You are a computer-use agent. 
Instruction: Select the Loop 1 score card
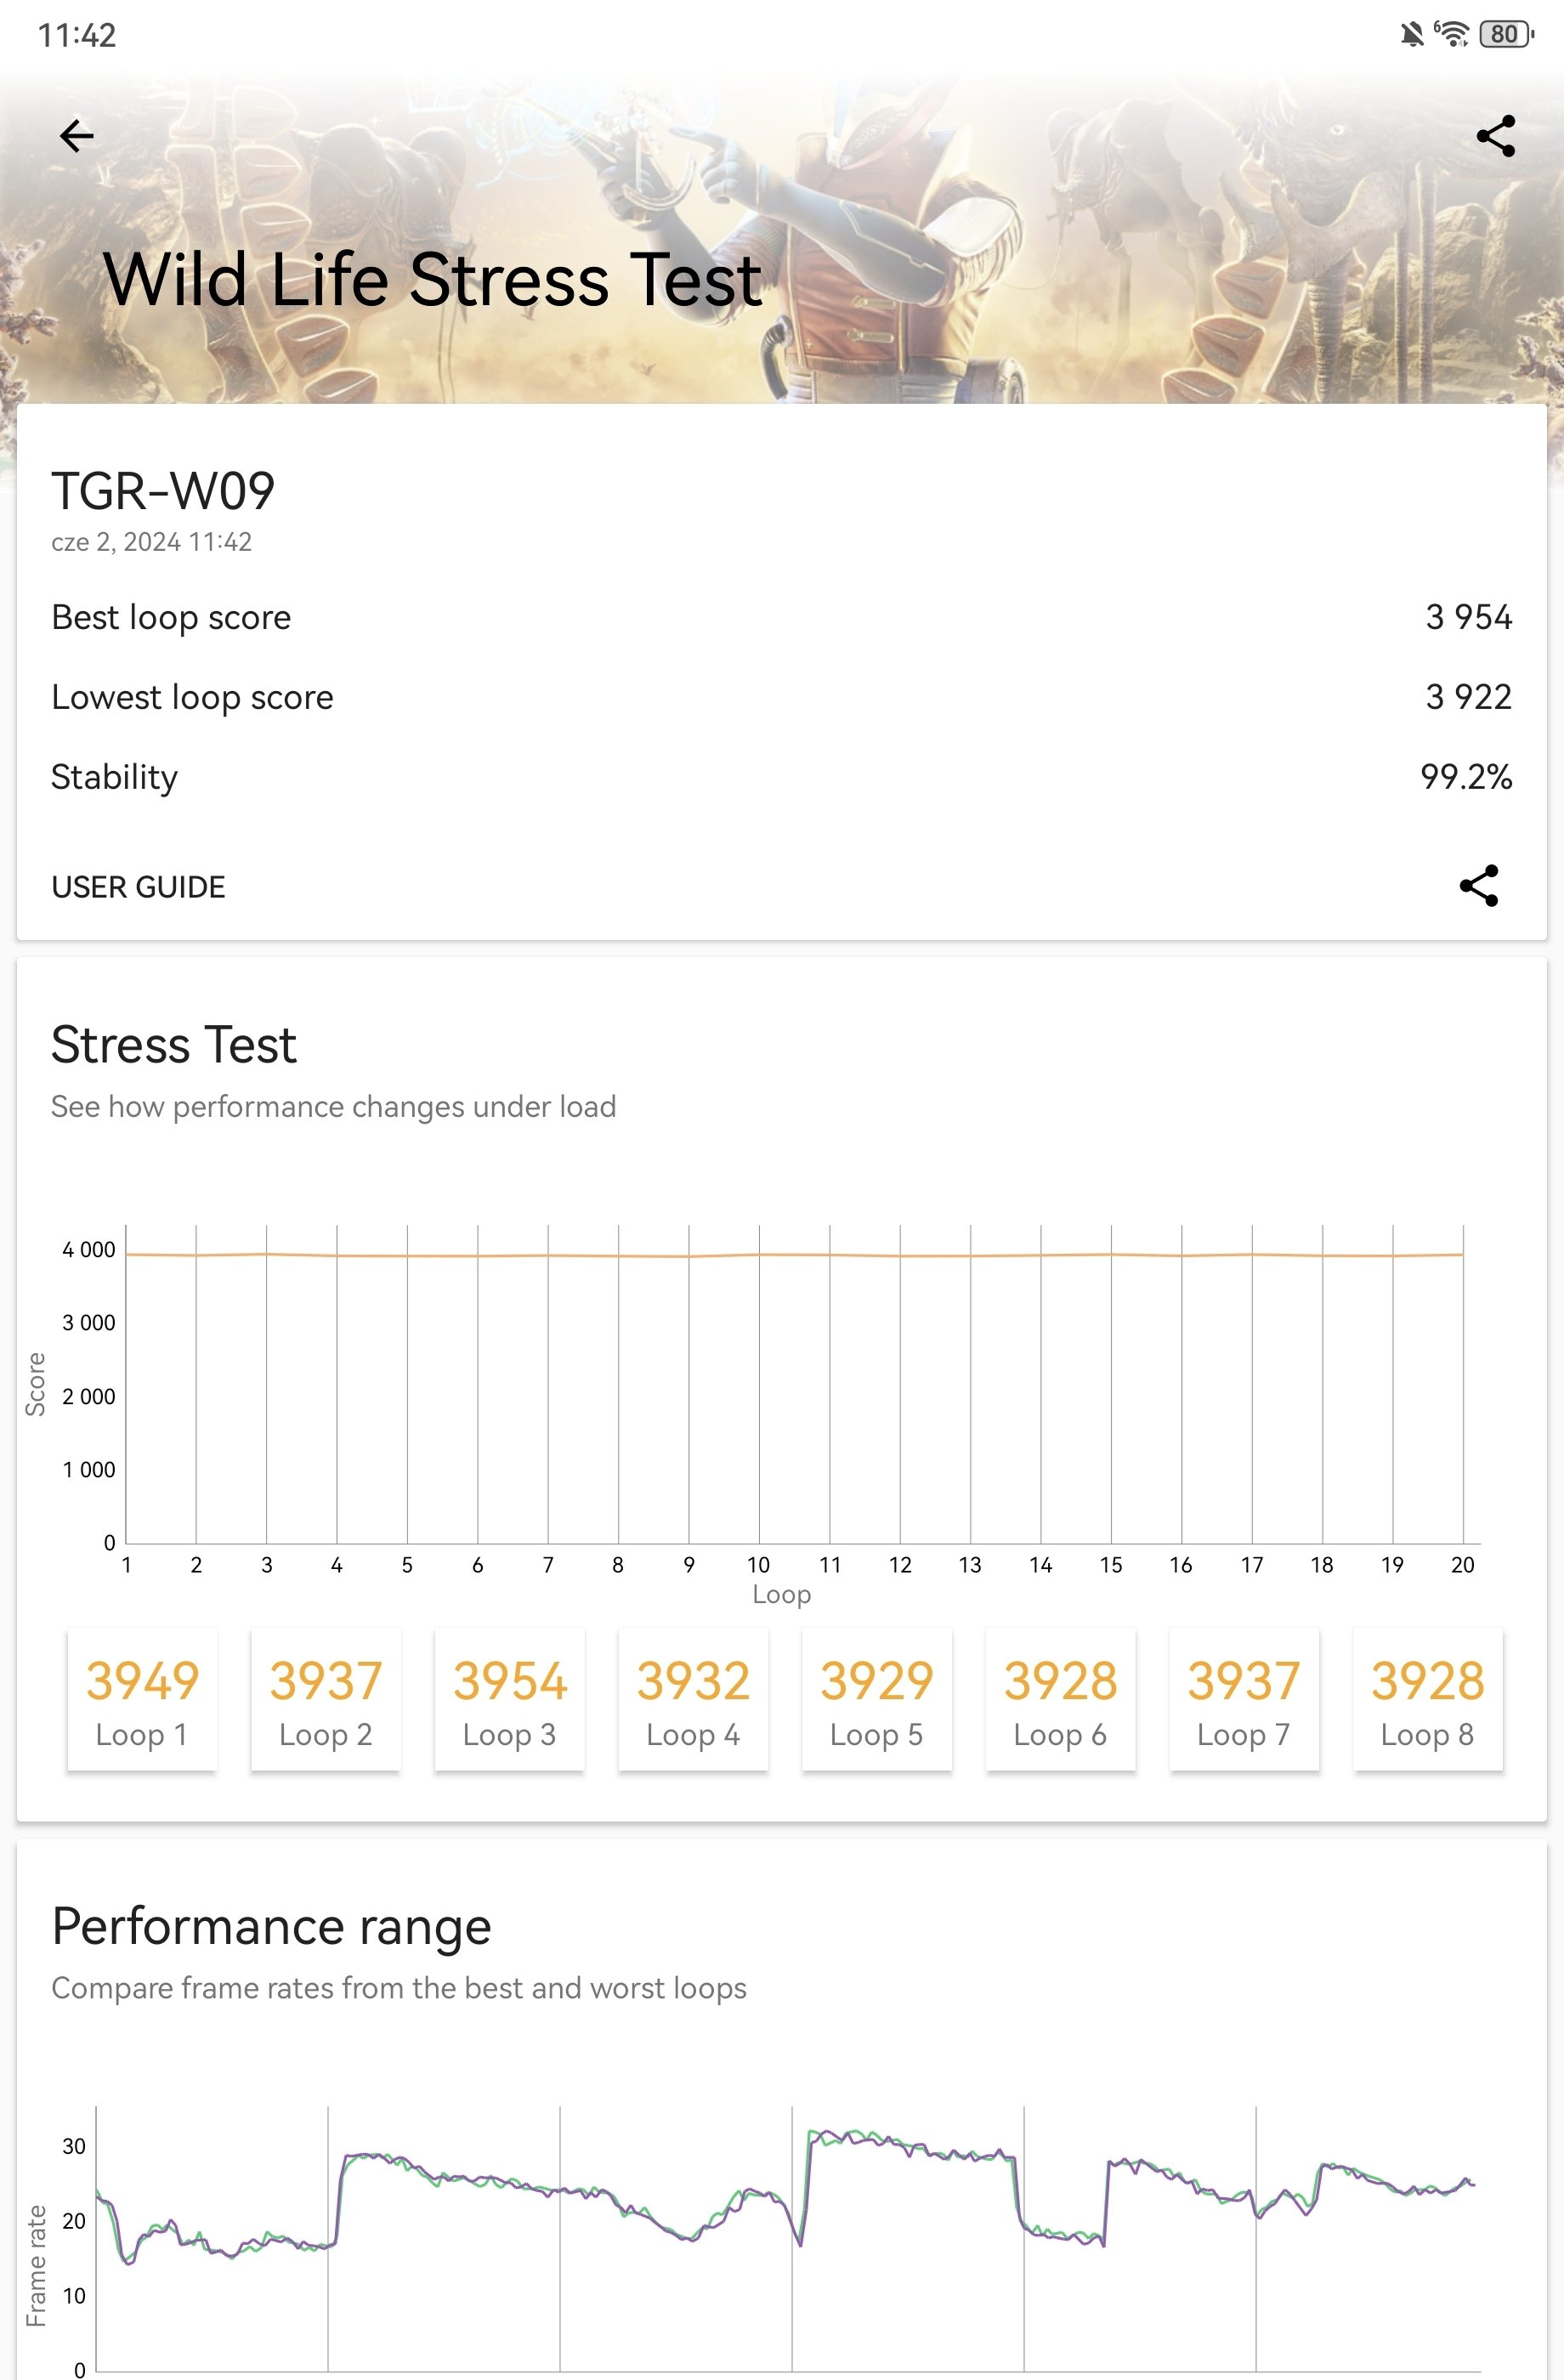coord(142,1699)
